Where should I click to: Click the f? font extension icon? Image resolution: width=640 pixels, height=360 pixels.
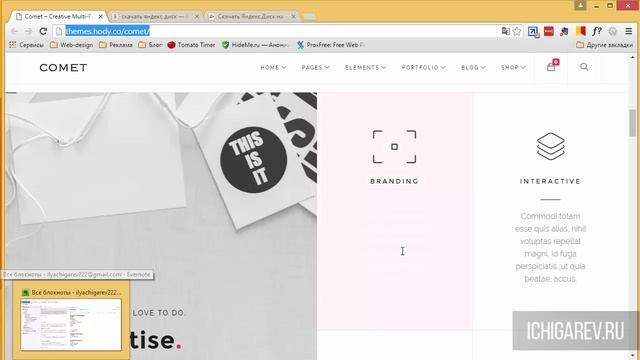pyautogui.click(x=597, y=31)
